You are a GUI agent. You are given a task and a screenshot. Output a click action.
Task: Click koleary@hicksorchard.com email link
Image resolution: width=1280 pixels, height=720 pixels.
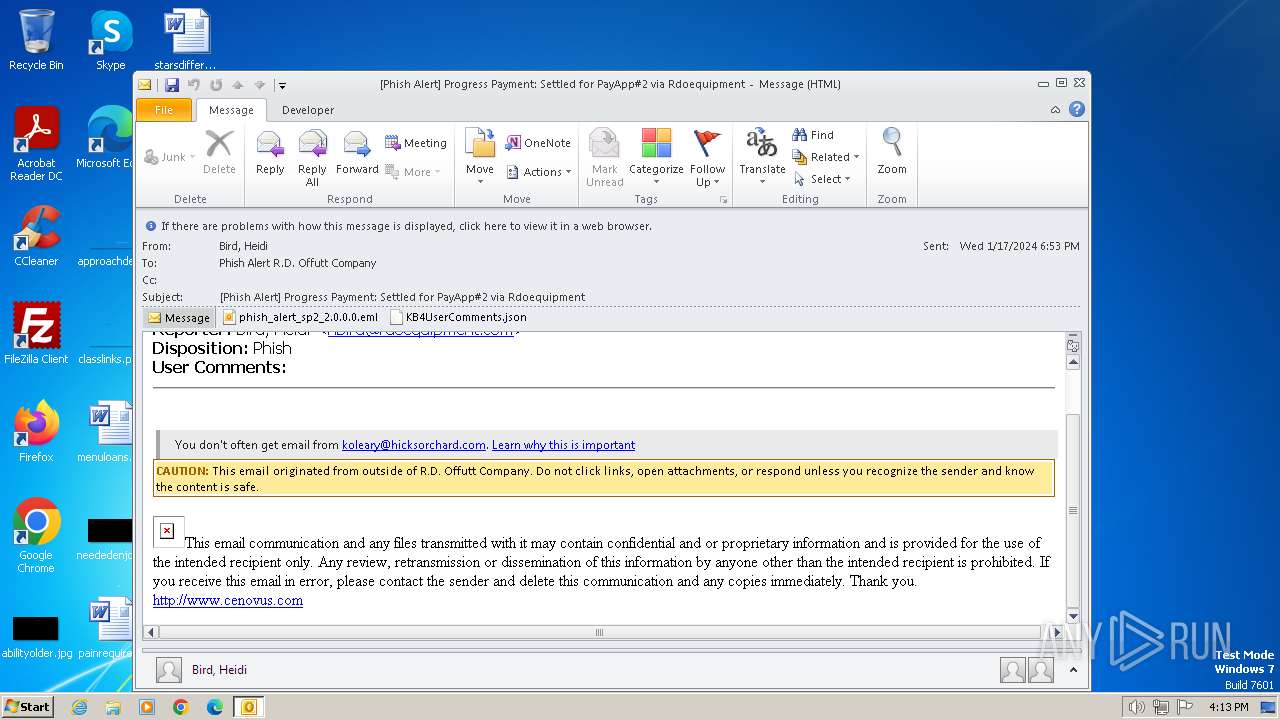click(x=414, y=445)
